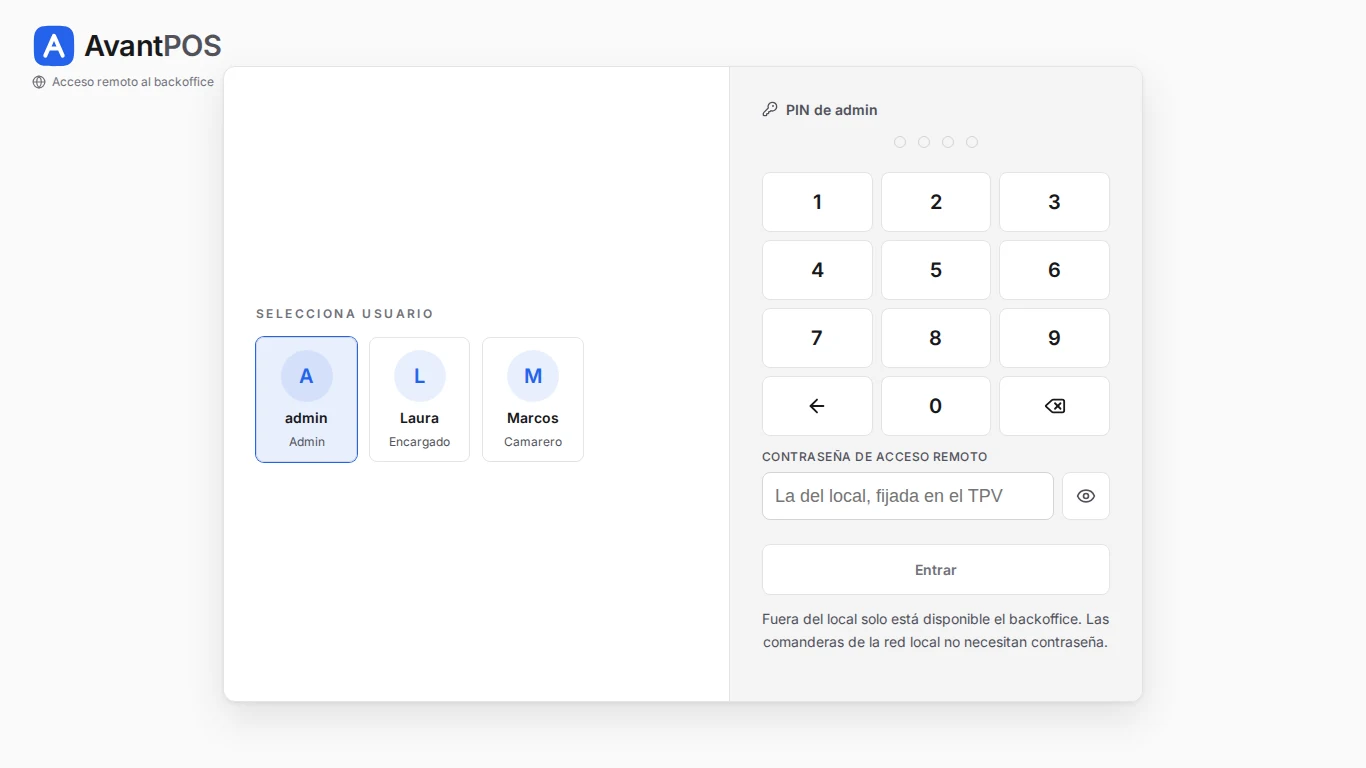Image resolution: width=1366 pixels, height=768 pixels.
Task: Show password with the eye icon
Action: coord(1086,496)
